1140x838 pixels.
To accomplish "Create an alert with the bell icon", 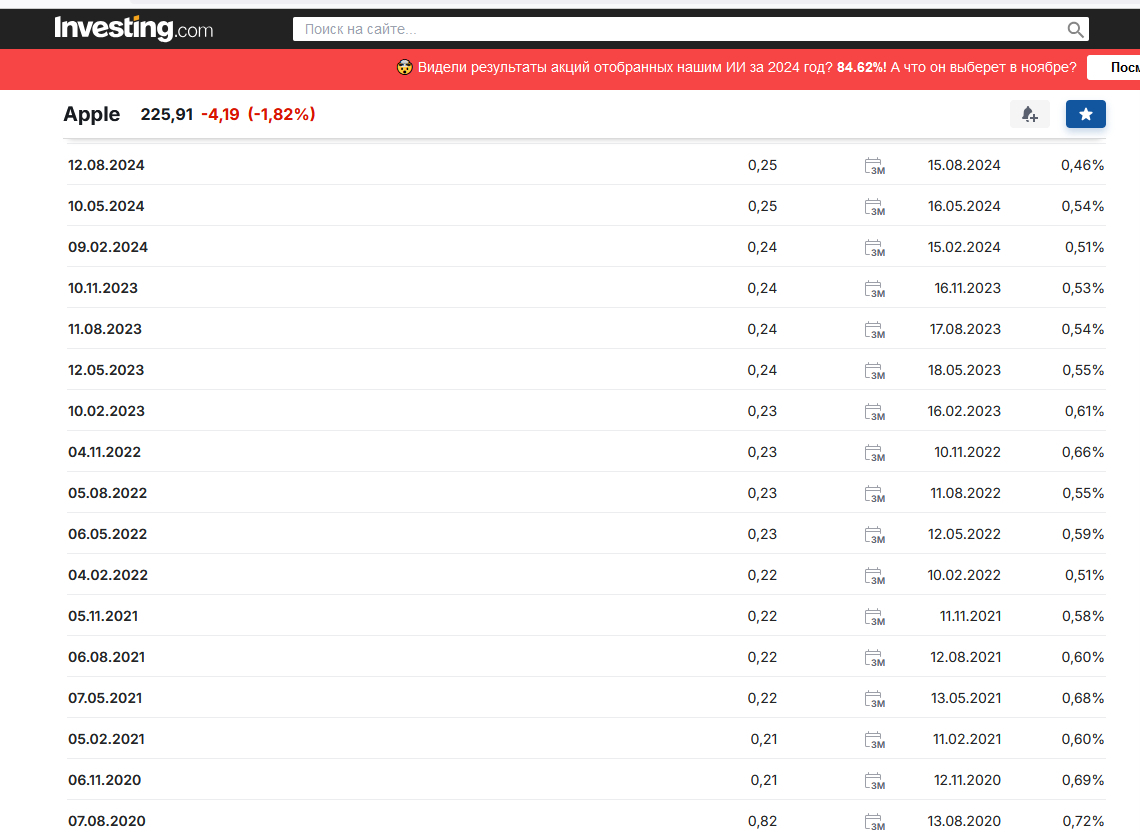I will click(1029, 114).
